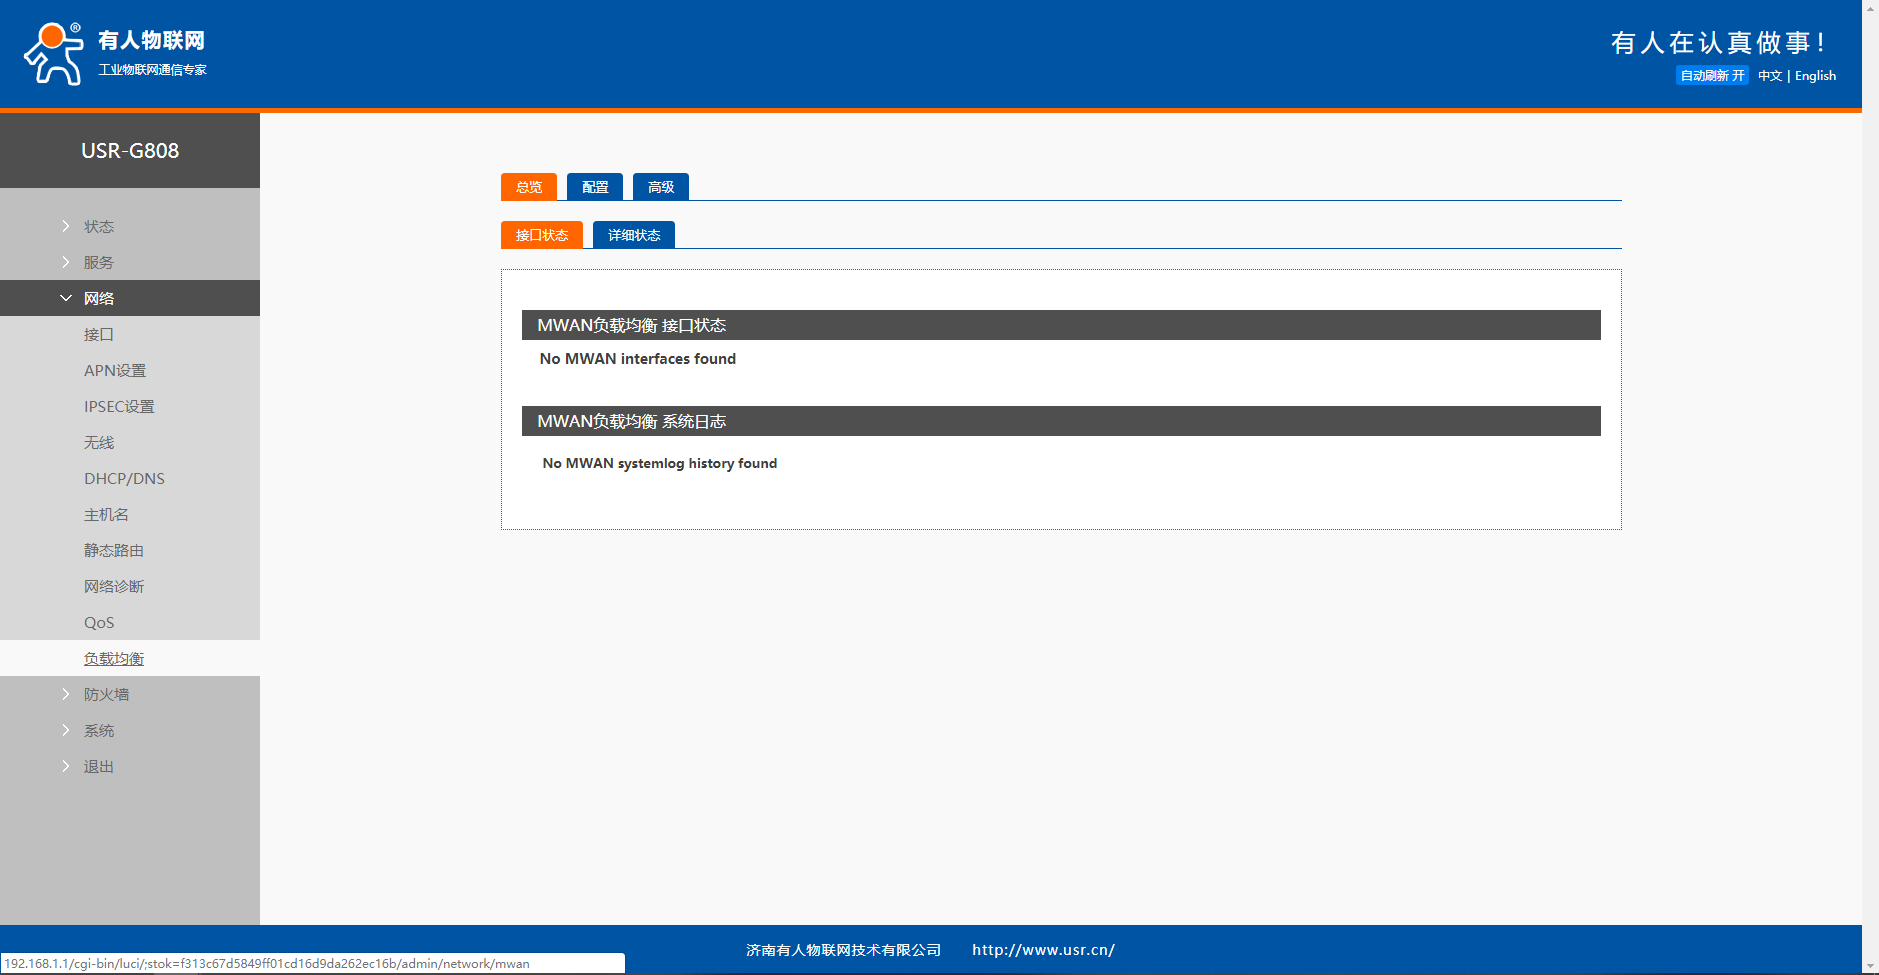1879x975 pixels.
Task: Toggle the auto refresh button
Action: click(x=1711, y=76)
